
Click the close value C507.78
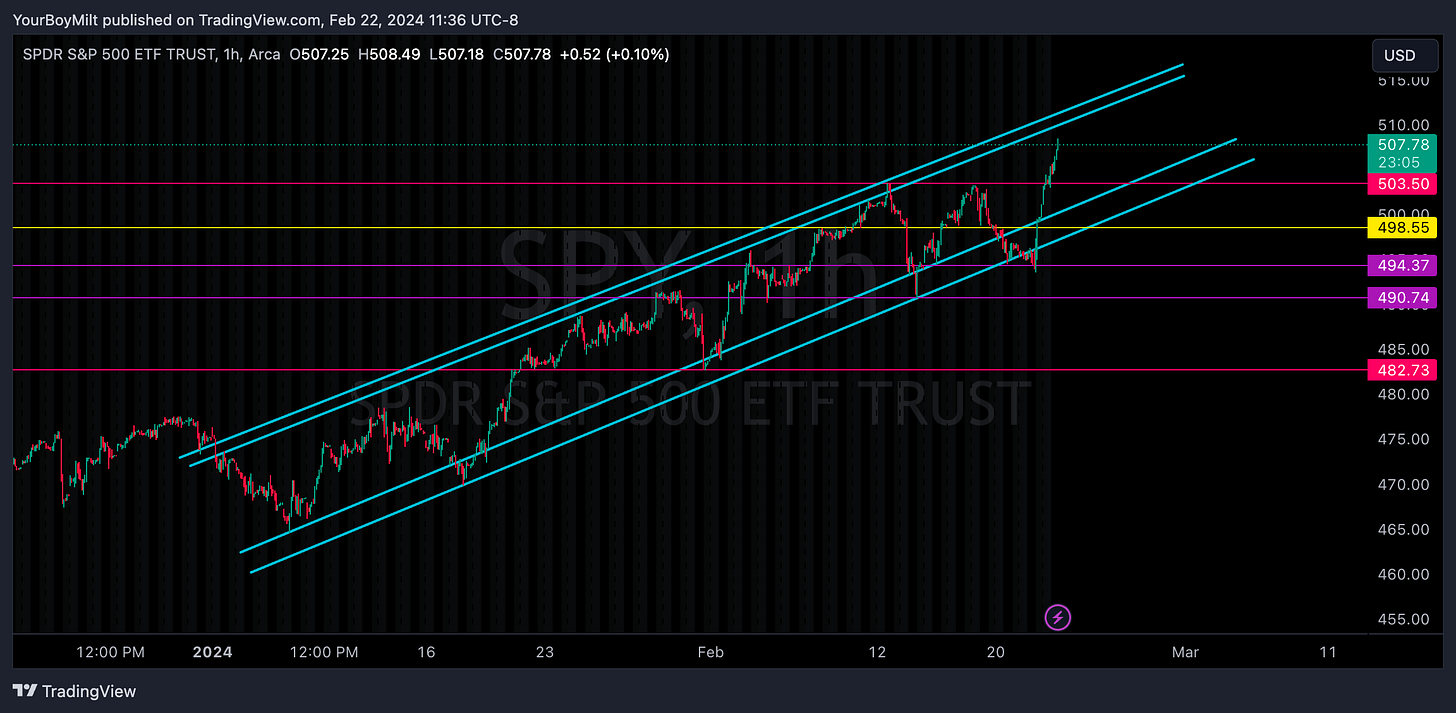coord(522,54)
